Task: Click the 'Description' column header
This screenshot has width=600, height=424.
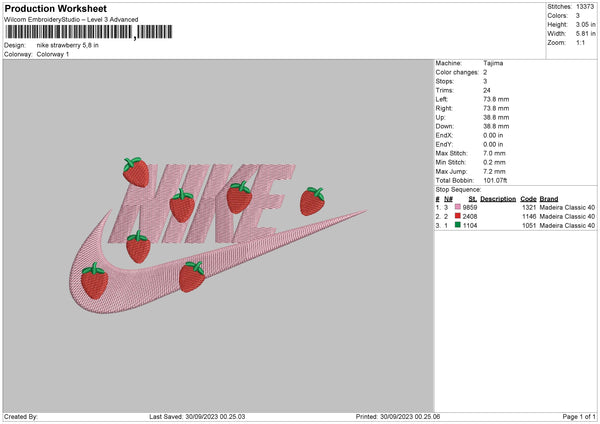Action: (x=498, y=199)
